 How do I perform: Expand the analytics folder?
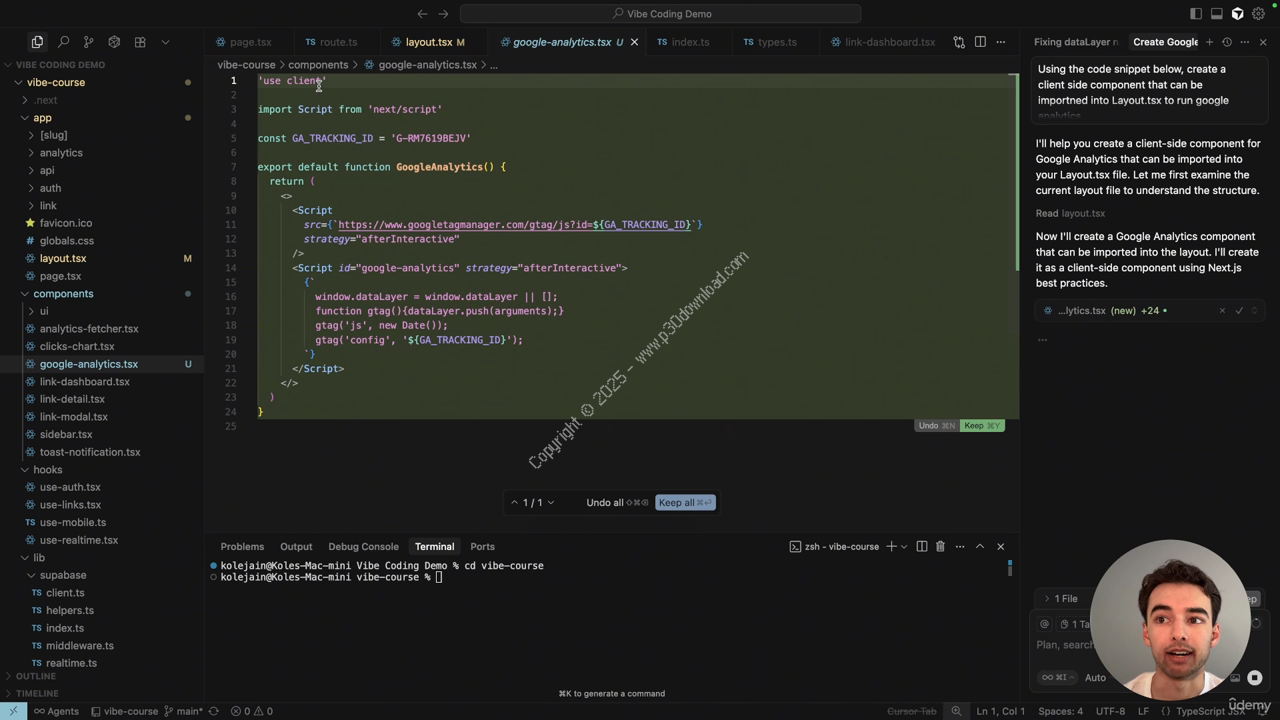61,153
